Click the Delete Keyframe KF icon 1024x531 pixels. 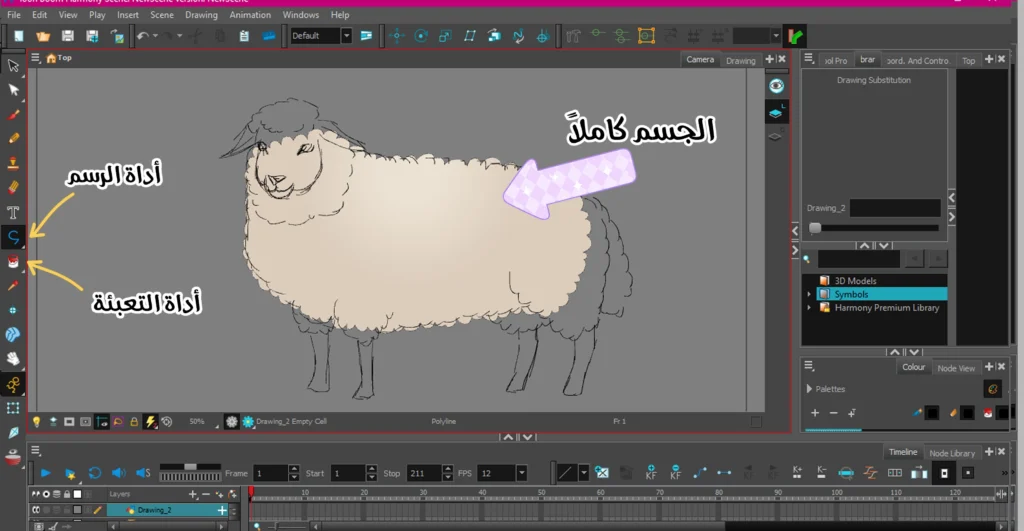[x=675, y=472]
